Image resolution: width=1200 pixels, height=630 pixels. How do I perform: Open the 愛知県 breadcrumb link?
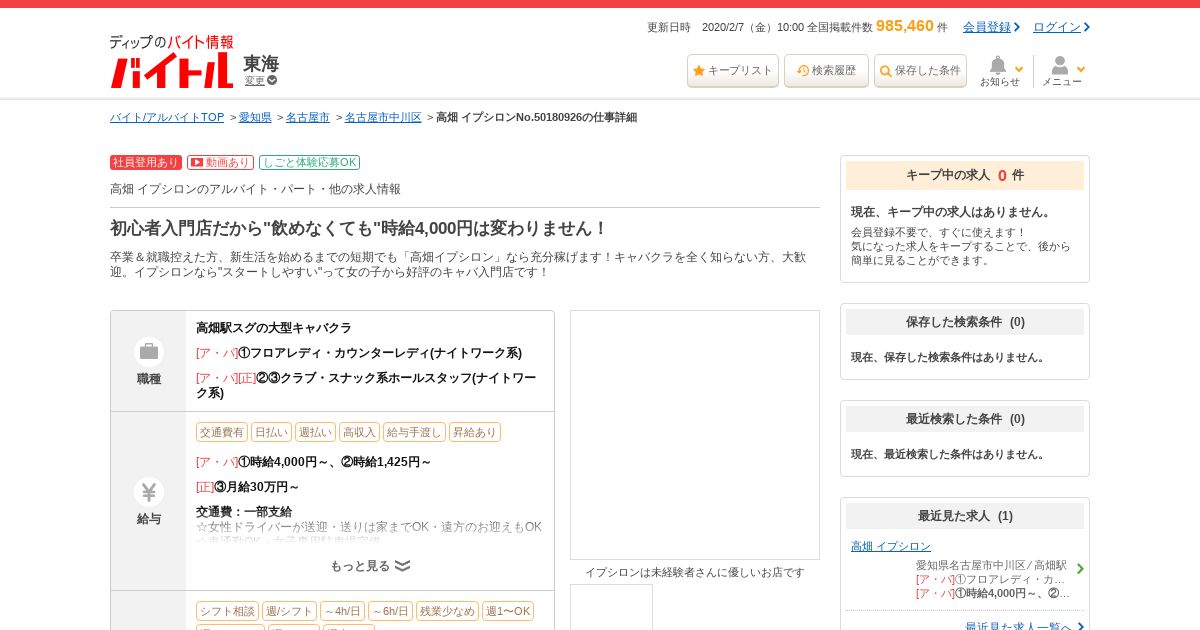point(255,117)
